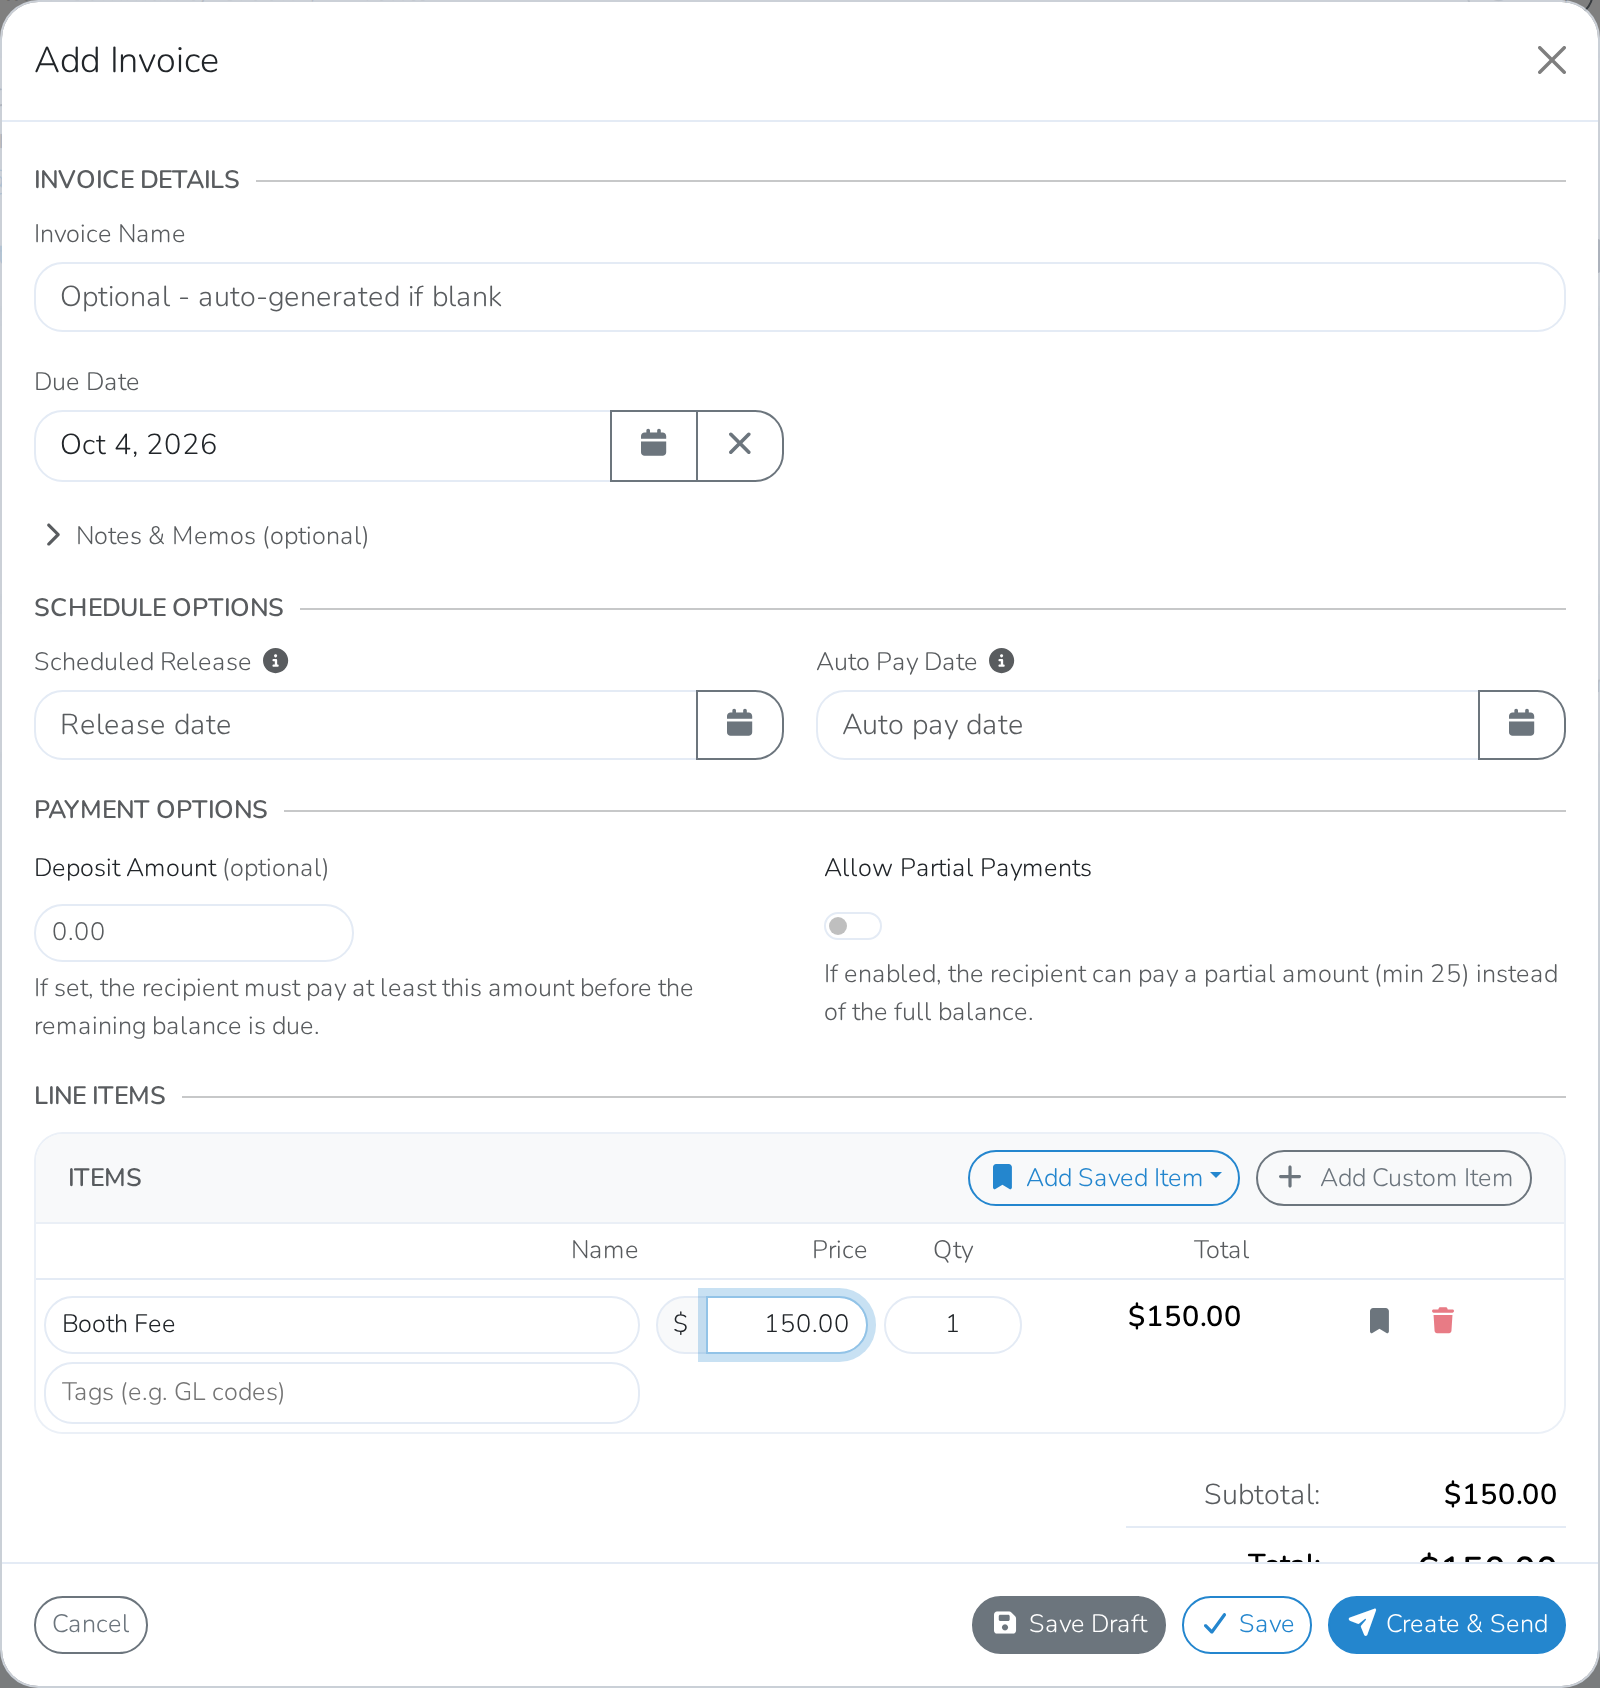1600x1688 pixels.
Task: Click the Release date input
Action: (x=366, y=725)
